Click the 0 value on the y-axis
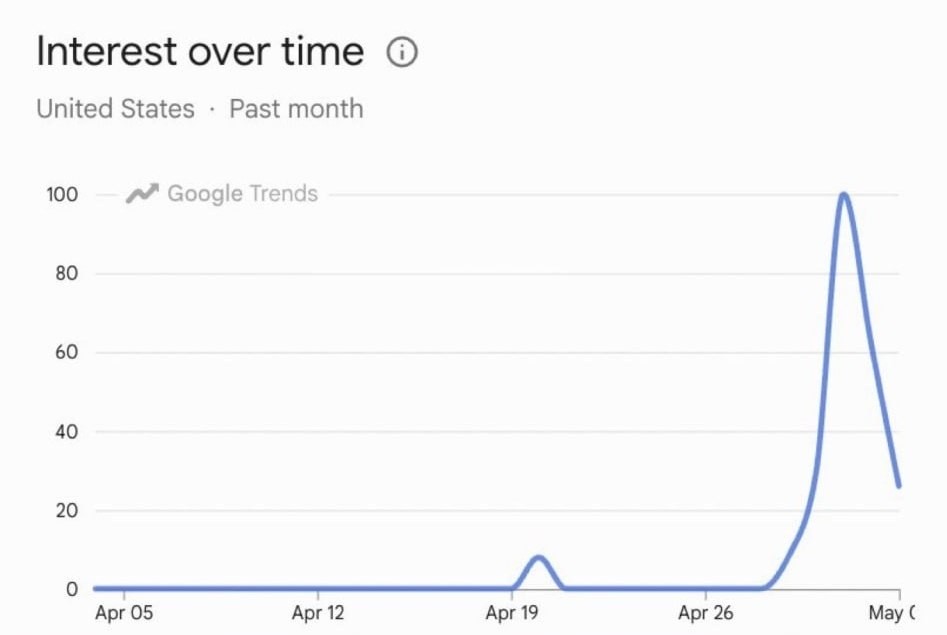Image resolution: width=947 pixels, height=635 pixels. coord(72,589)
